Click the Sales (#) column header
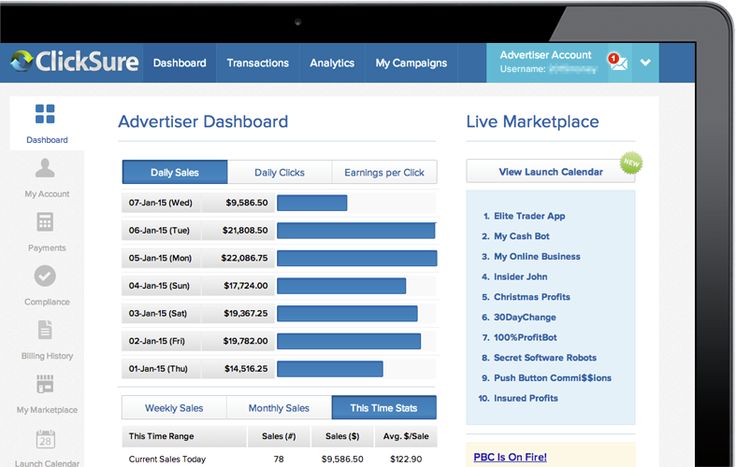This screenshot has height=467, width=736. pos(279,436)
